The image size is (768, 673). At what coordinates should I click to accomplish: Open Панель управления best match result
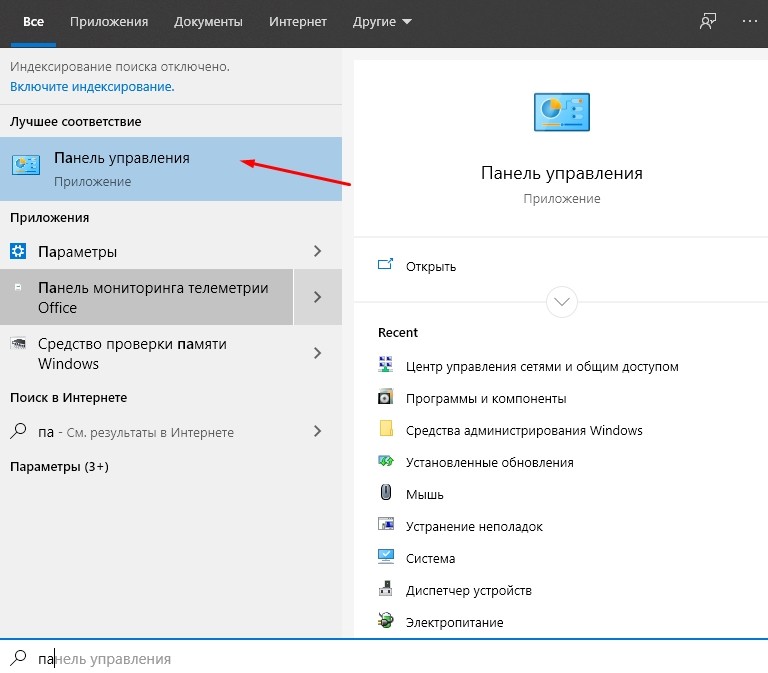(x=171, y=168)
